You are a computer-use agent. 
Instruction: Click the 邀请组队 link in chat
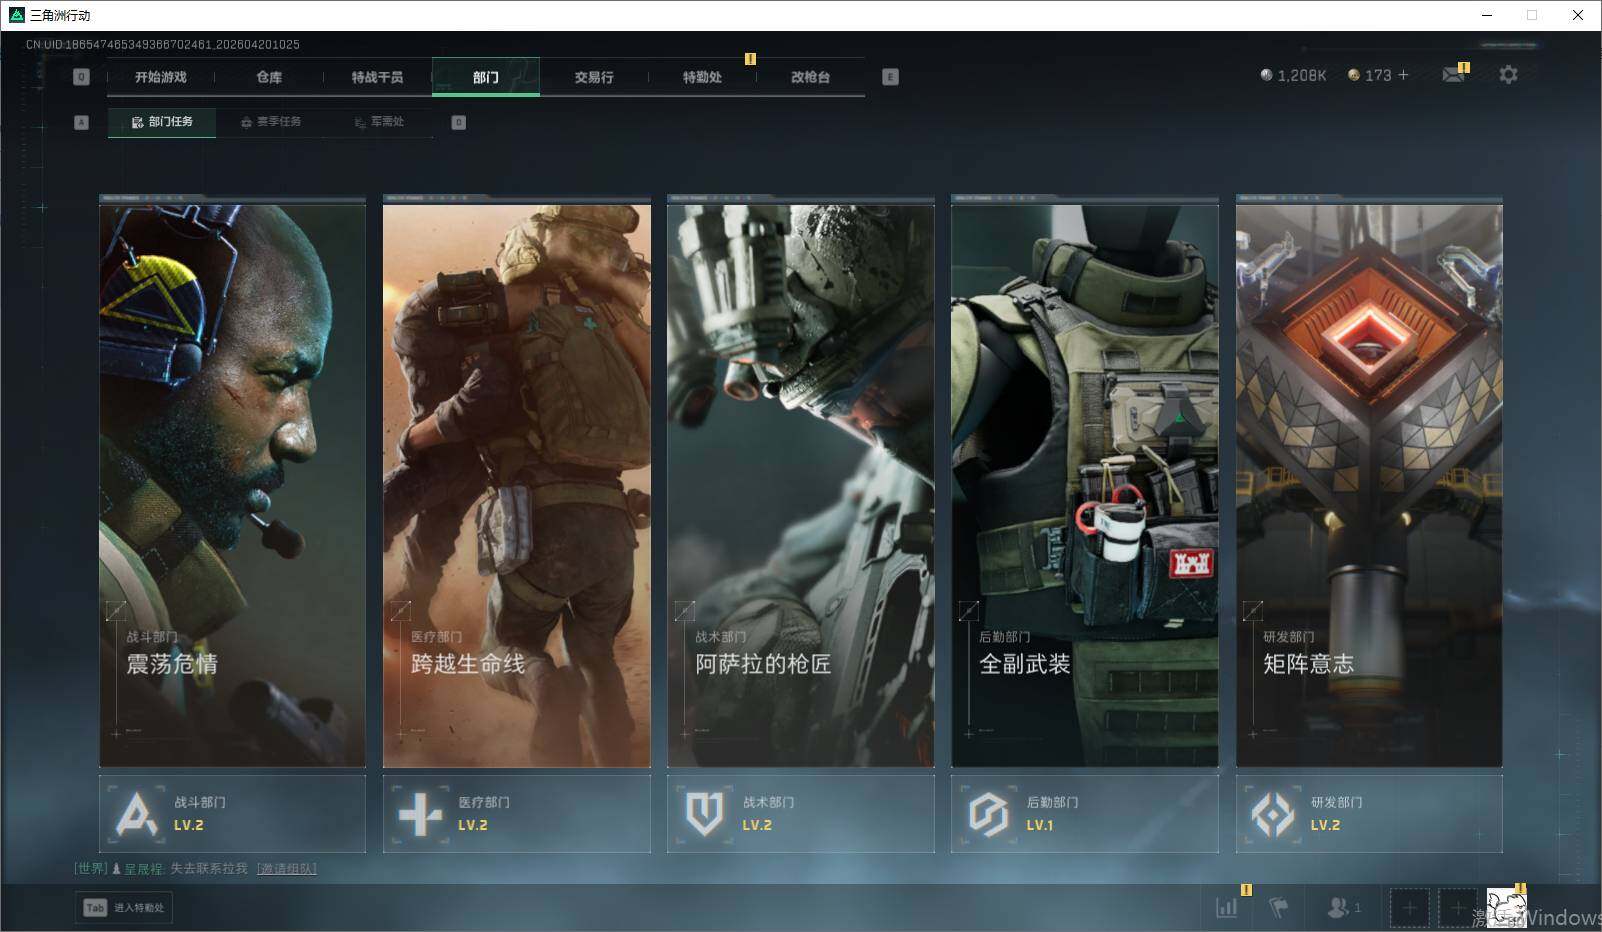[286, 869]
